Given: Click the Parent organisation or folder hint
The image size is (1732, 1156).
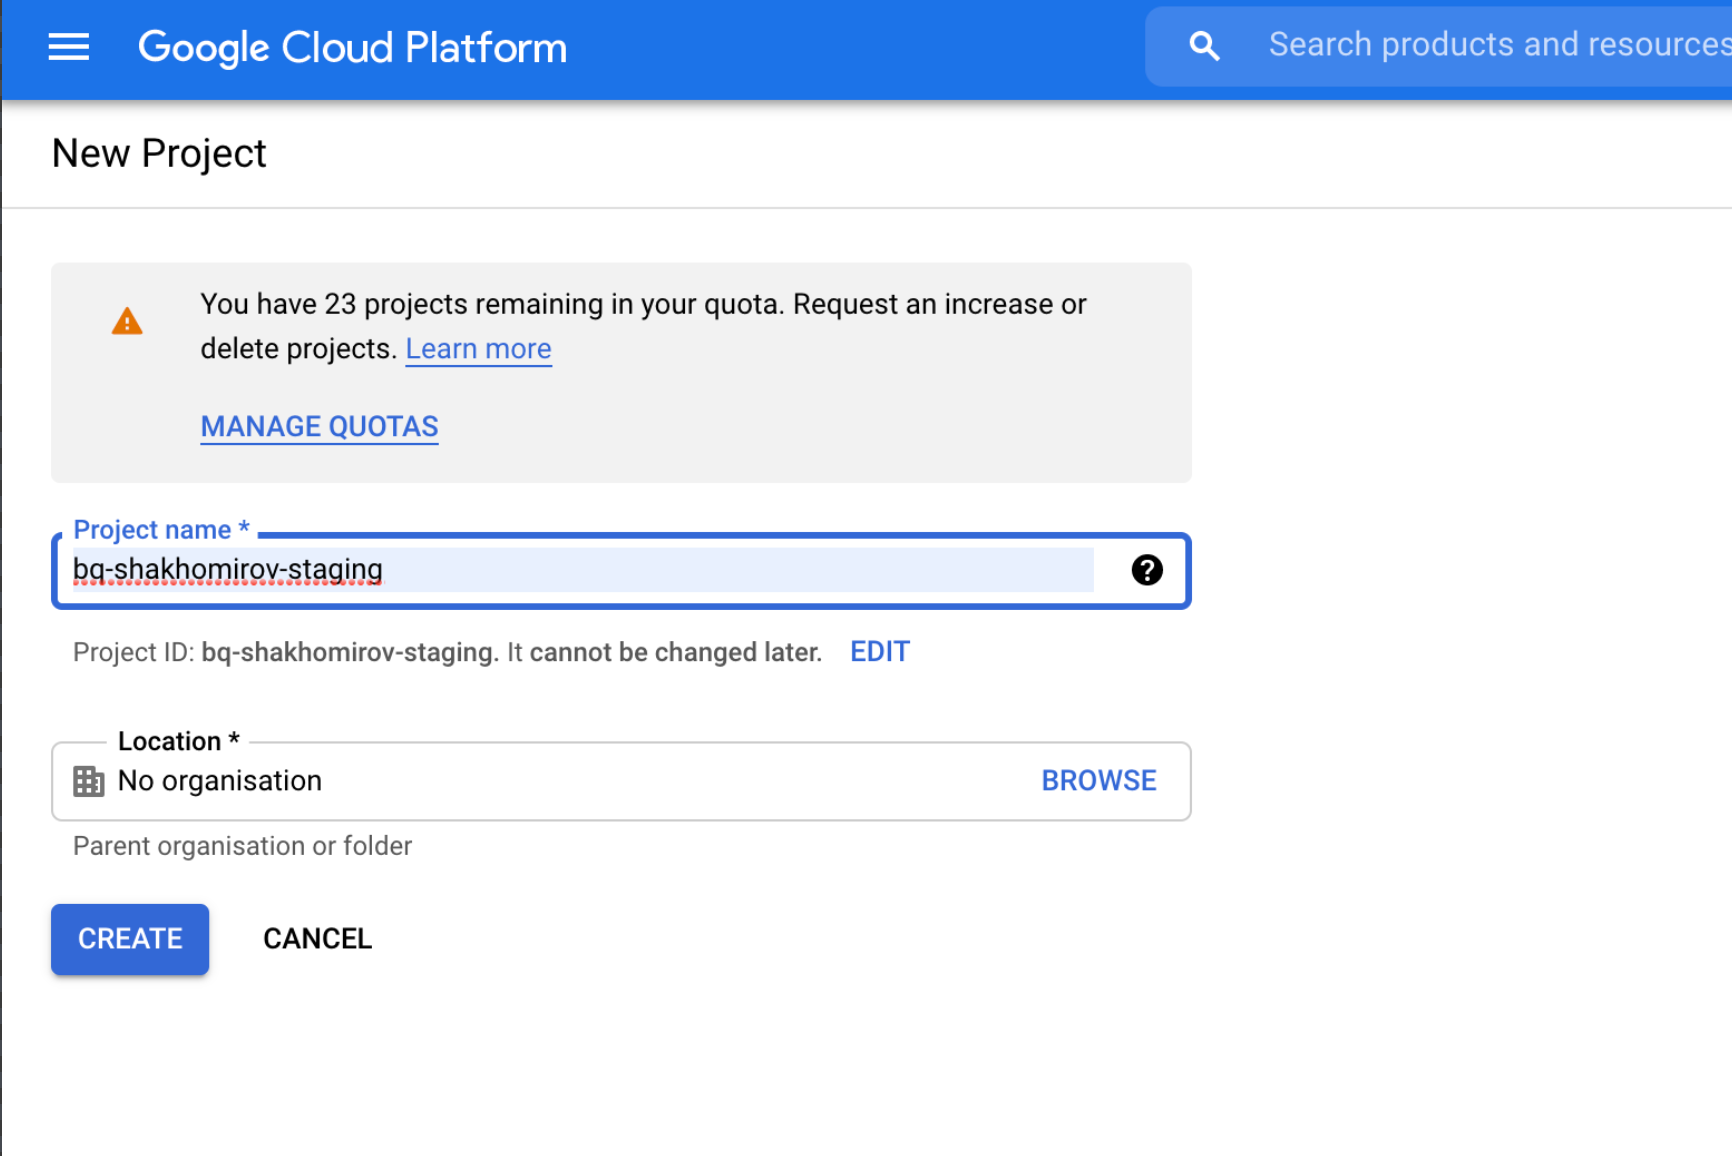Looking at the screenshot, I should (x=242, y=846).
